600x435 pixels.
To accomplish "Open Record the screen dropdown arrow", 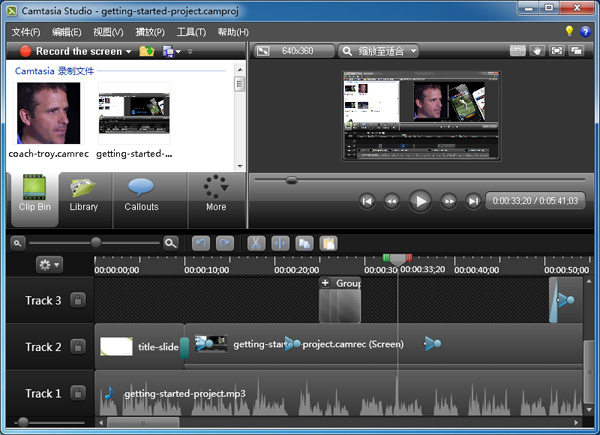I will click(129, 51).
